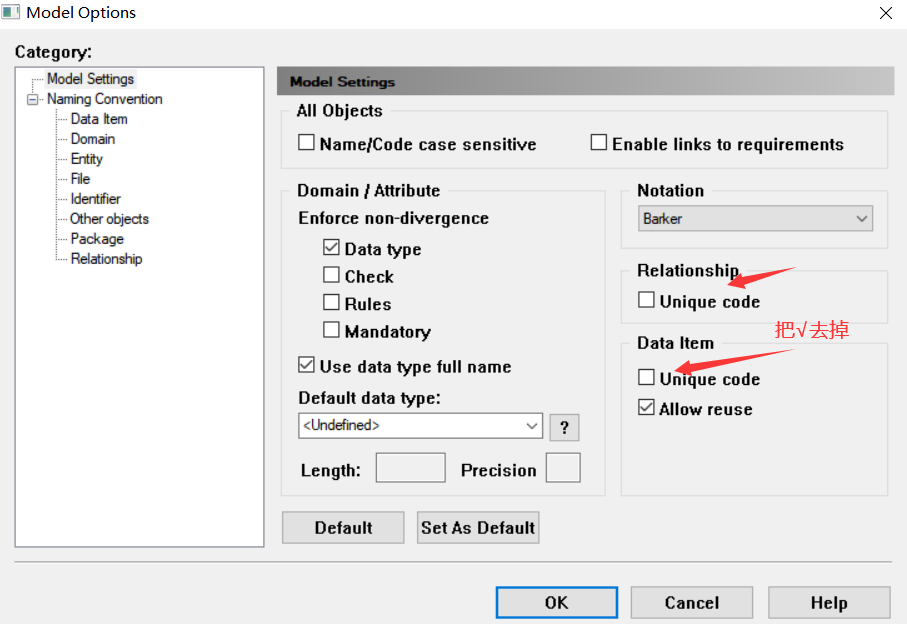Select Domain in the category tree
The width and height of the screenshot is (907, 624).
click(93, 139)
